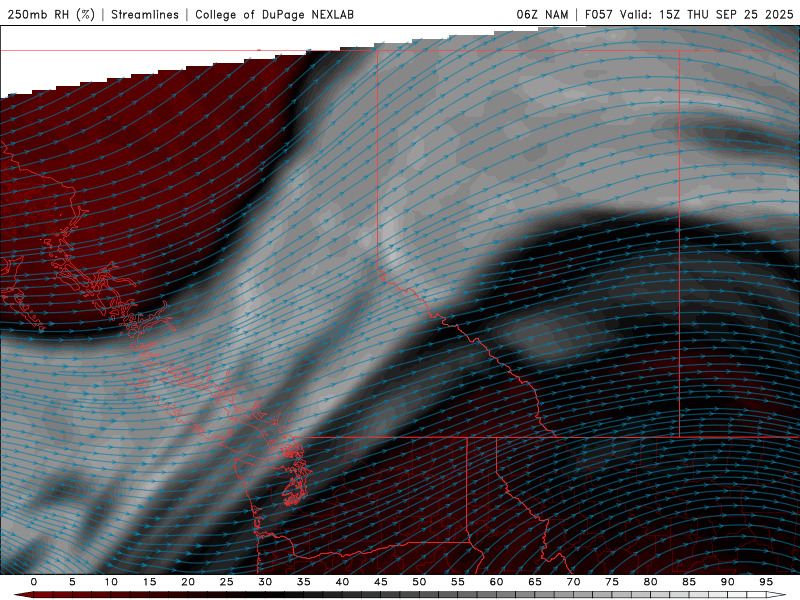This screenshot has height=600, width=800.
Task: Click the colorbar label "55"
Action: coord(458,582)
